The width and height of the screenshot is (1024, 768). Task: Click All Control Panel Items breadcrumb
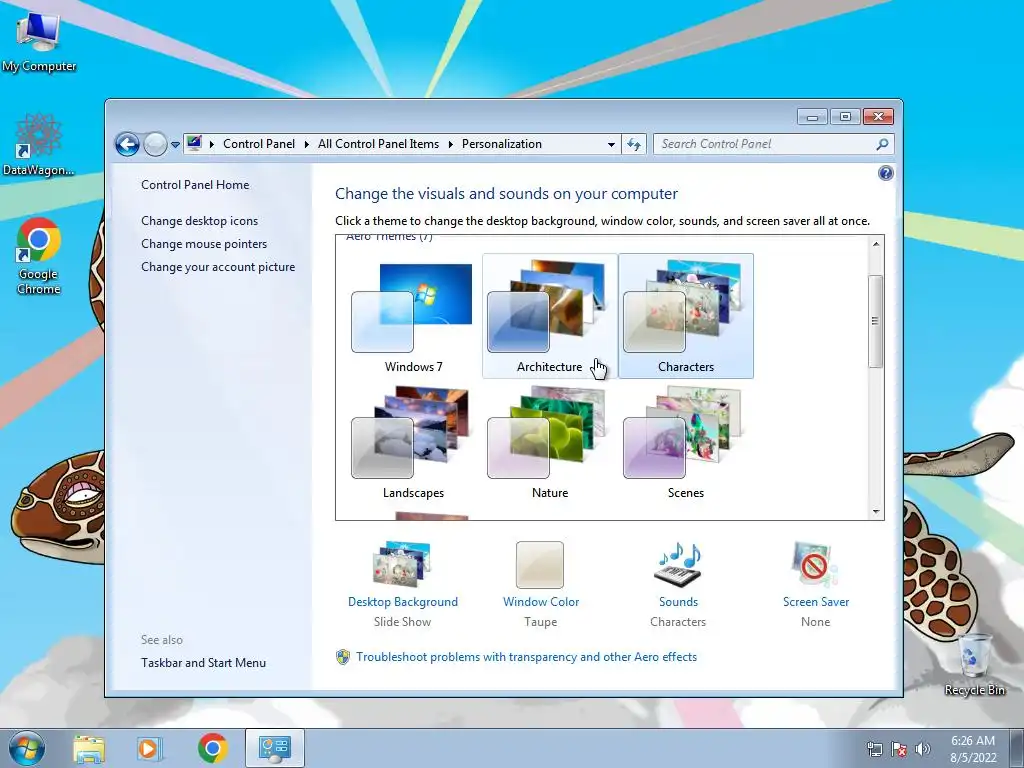(378, 144)
